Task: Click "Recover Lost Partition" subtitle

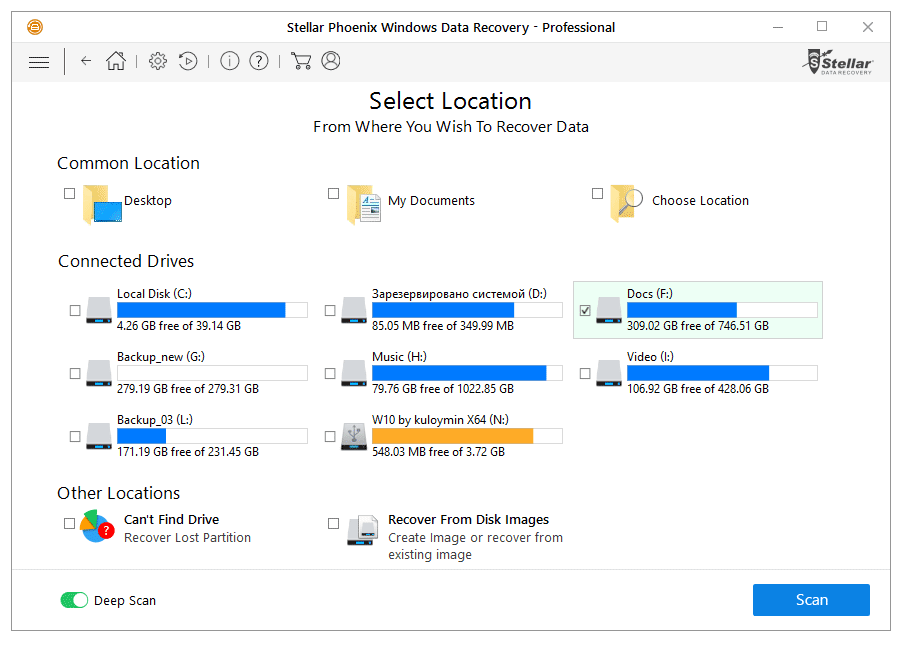Action: tap(188, 537)
